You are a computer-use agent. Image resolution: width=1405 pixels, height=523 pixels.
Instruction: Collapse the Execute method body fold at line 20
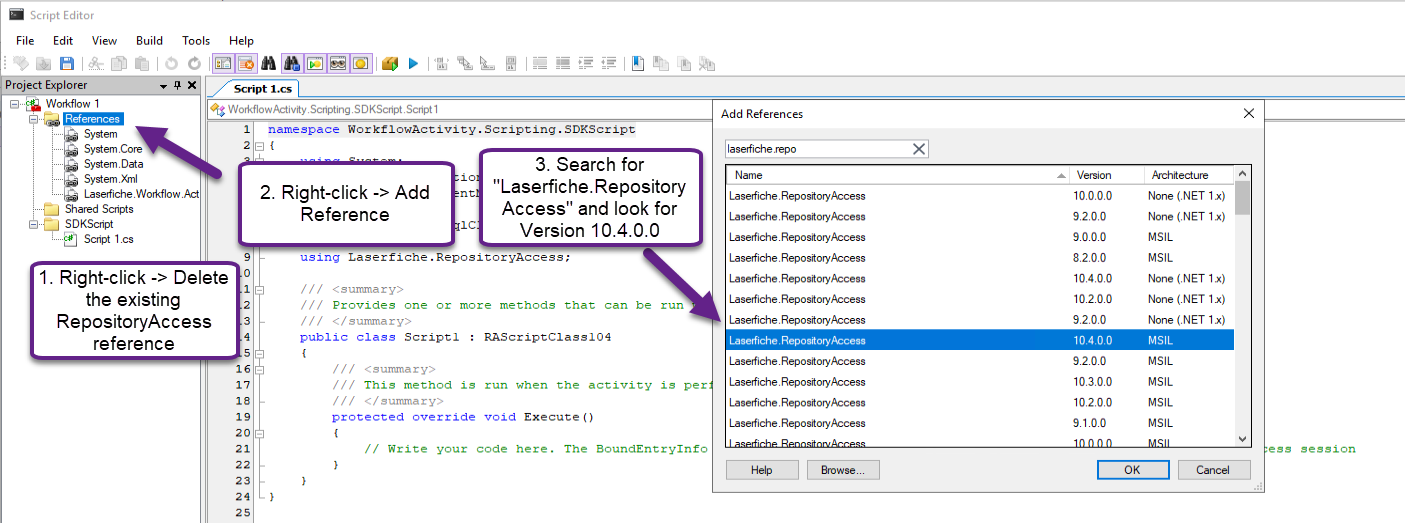click(258, 433)
